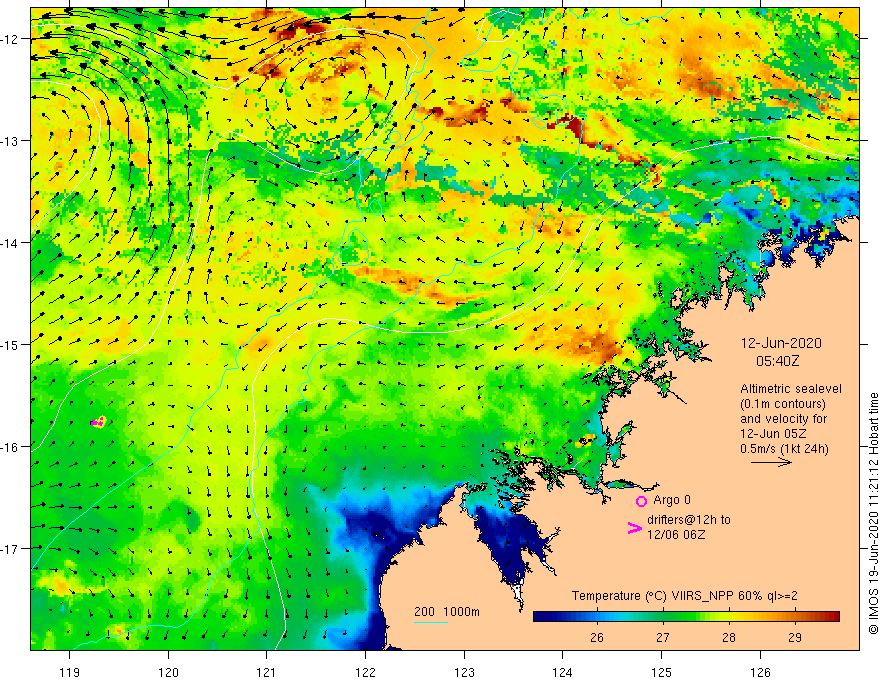The height and width of the screenshot is (680, 880).
Task: Click the '12-Jun 05Z' legend text
Action: coord(773,434)
